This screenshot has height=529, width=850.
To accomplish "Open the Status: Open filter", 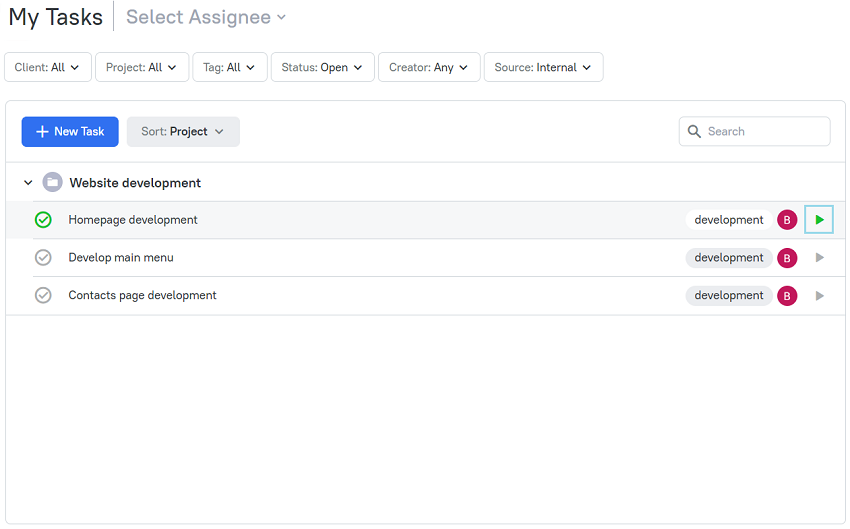I will click(323, 67).
